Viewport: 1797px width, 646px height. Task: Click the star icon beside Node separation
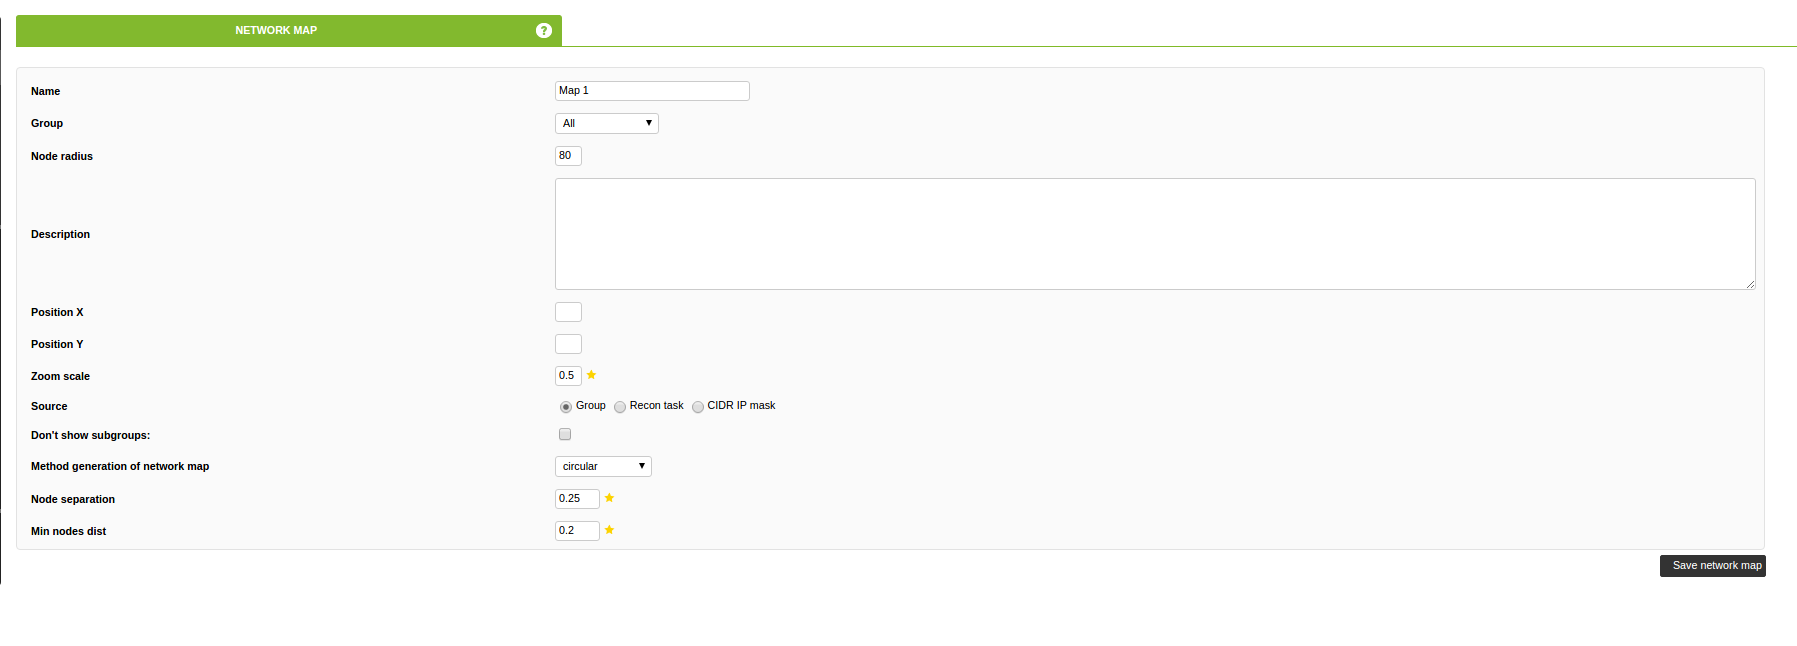click(609, 498)
